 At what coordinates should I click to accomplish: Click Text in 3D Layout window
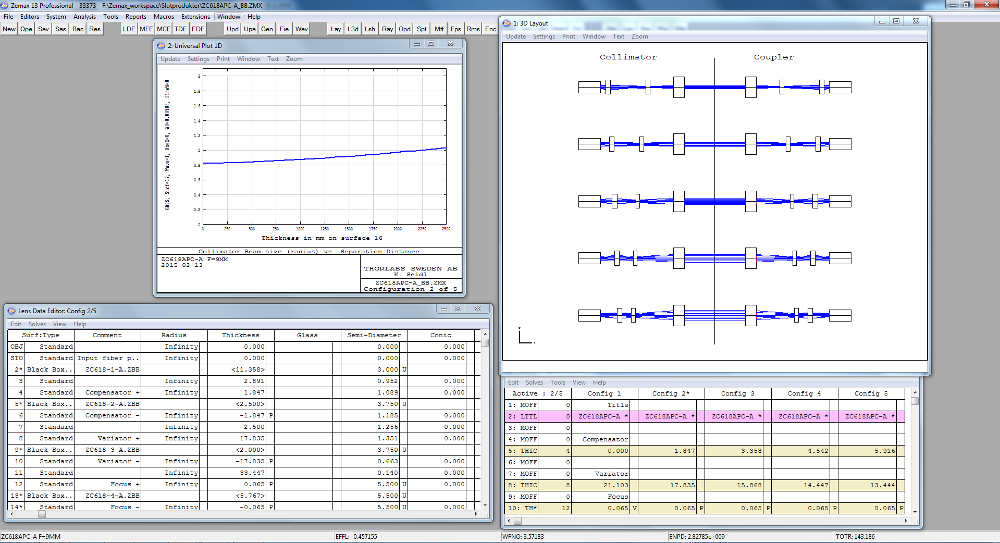click(x=619, y=37)
